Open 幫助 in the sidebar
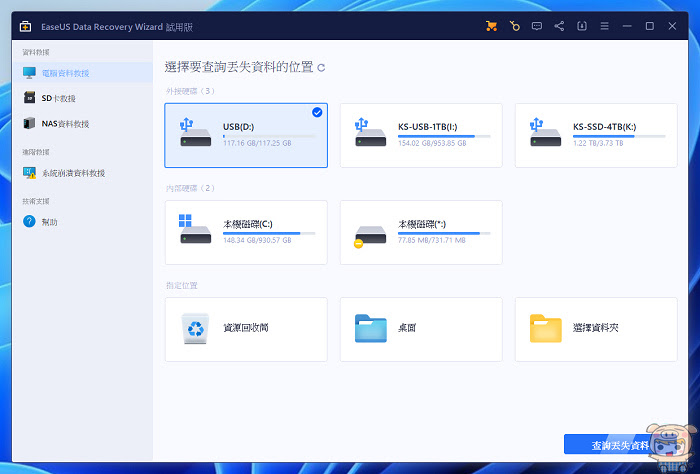This screenshot has height=474, width=700. coord(83,221)
